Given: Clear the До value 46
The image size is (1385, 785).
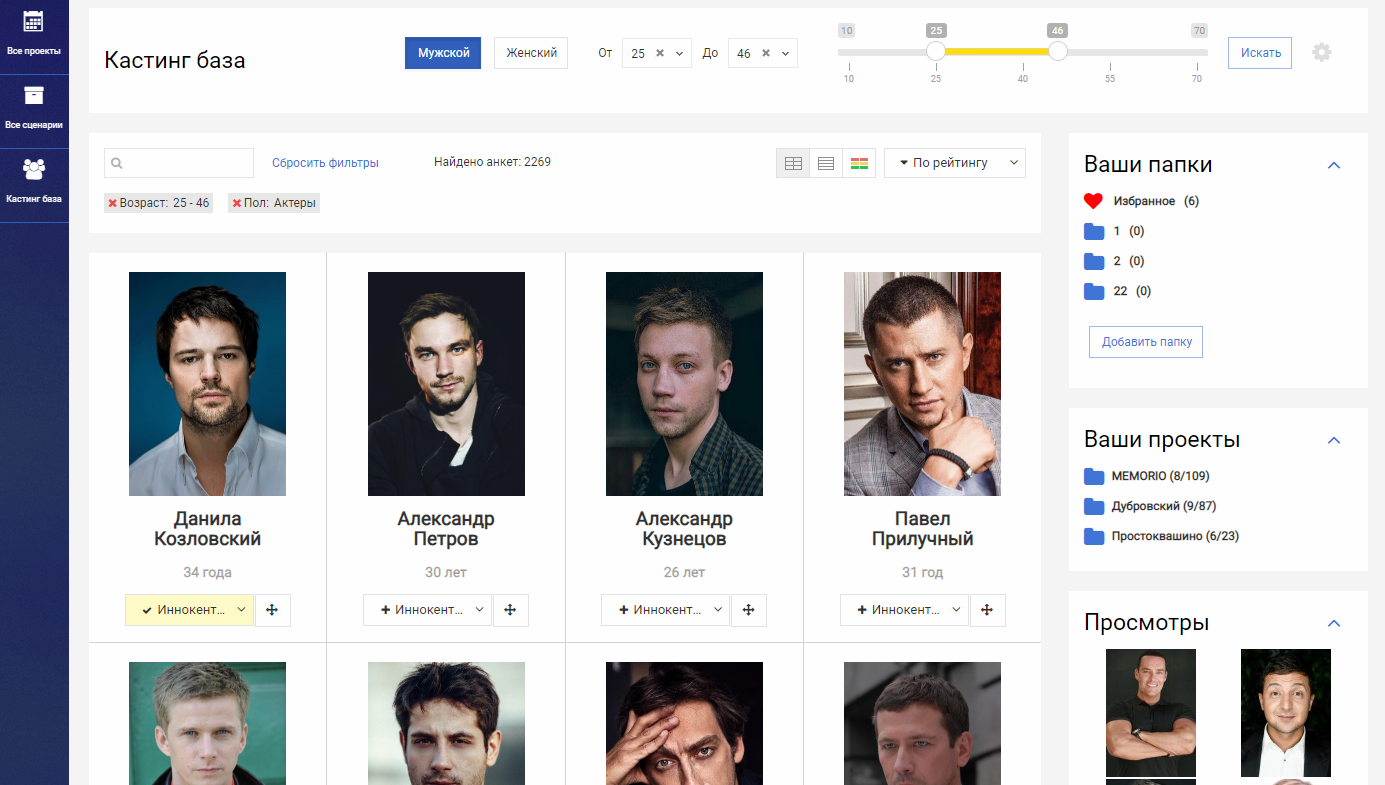Looking at the screenshot, I should 765,53.
